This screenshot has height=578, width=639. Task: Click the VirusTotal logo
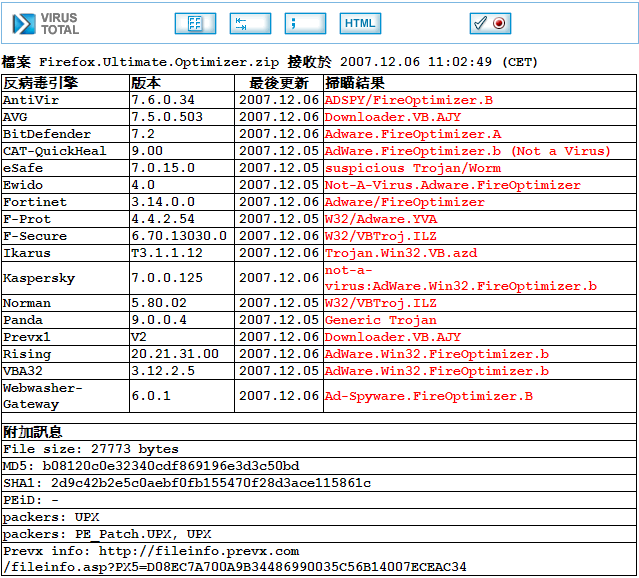pyautogui.click(x=46, y=24)
